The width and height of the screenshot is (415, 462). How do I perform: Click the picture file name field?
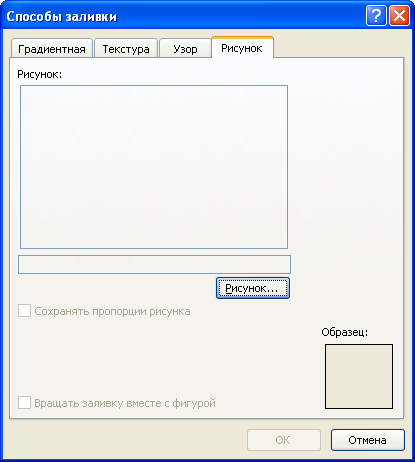(x=154, y=265)
